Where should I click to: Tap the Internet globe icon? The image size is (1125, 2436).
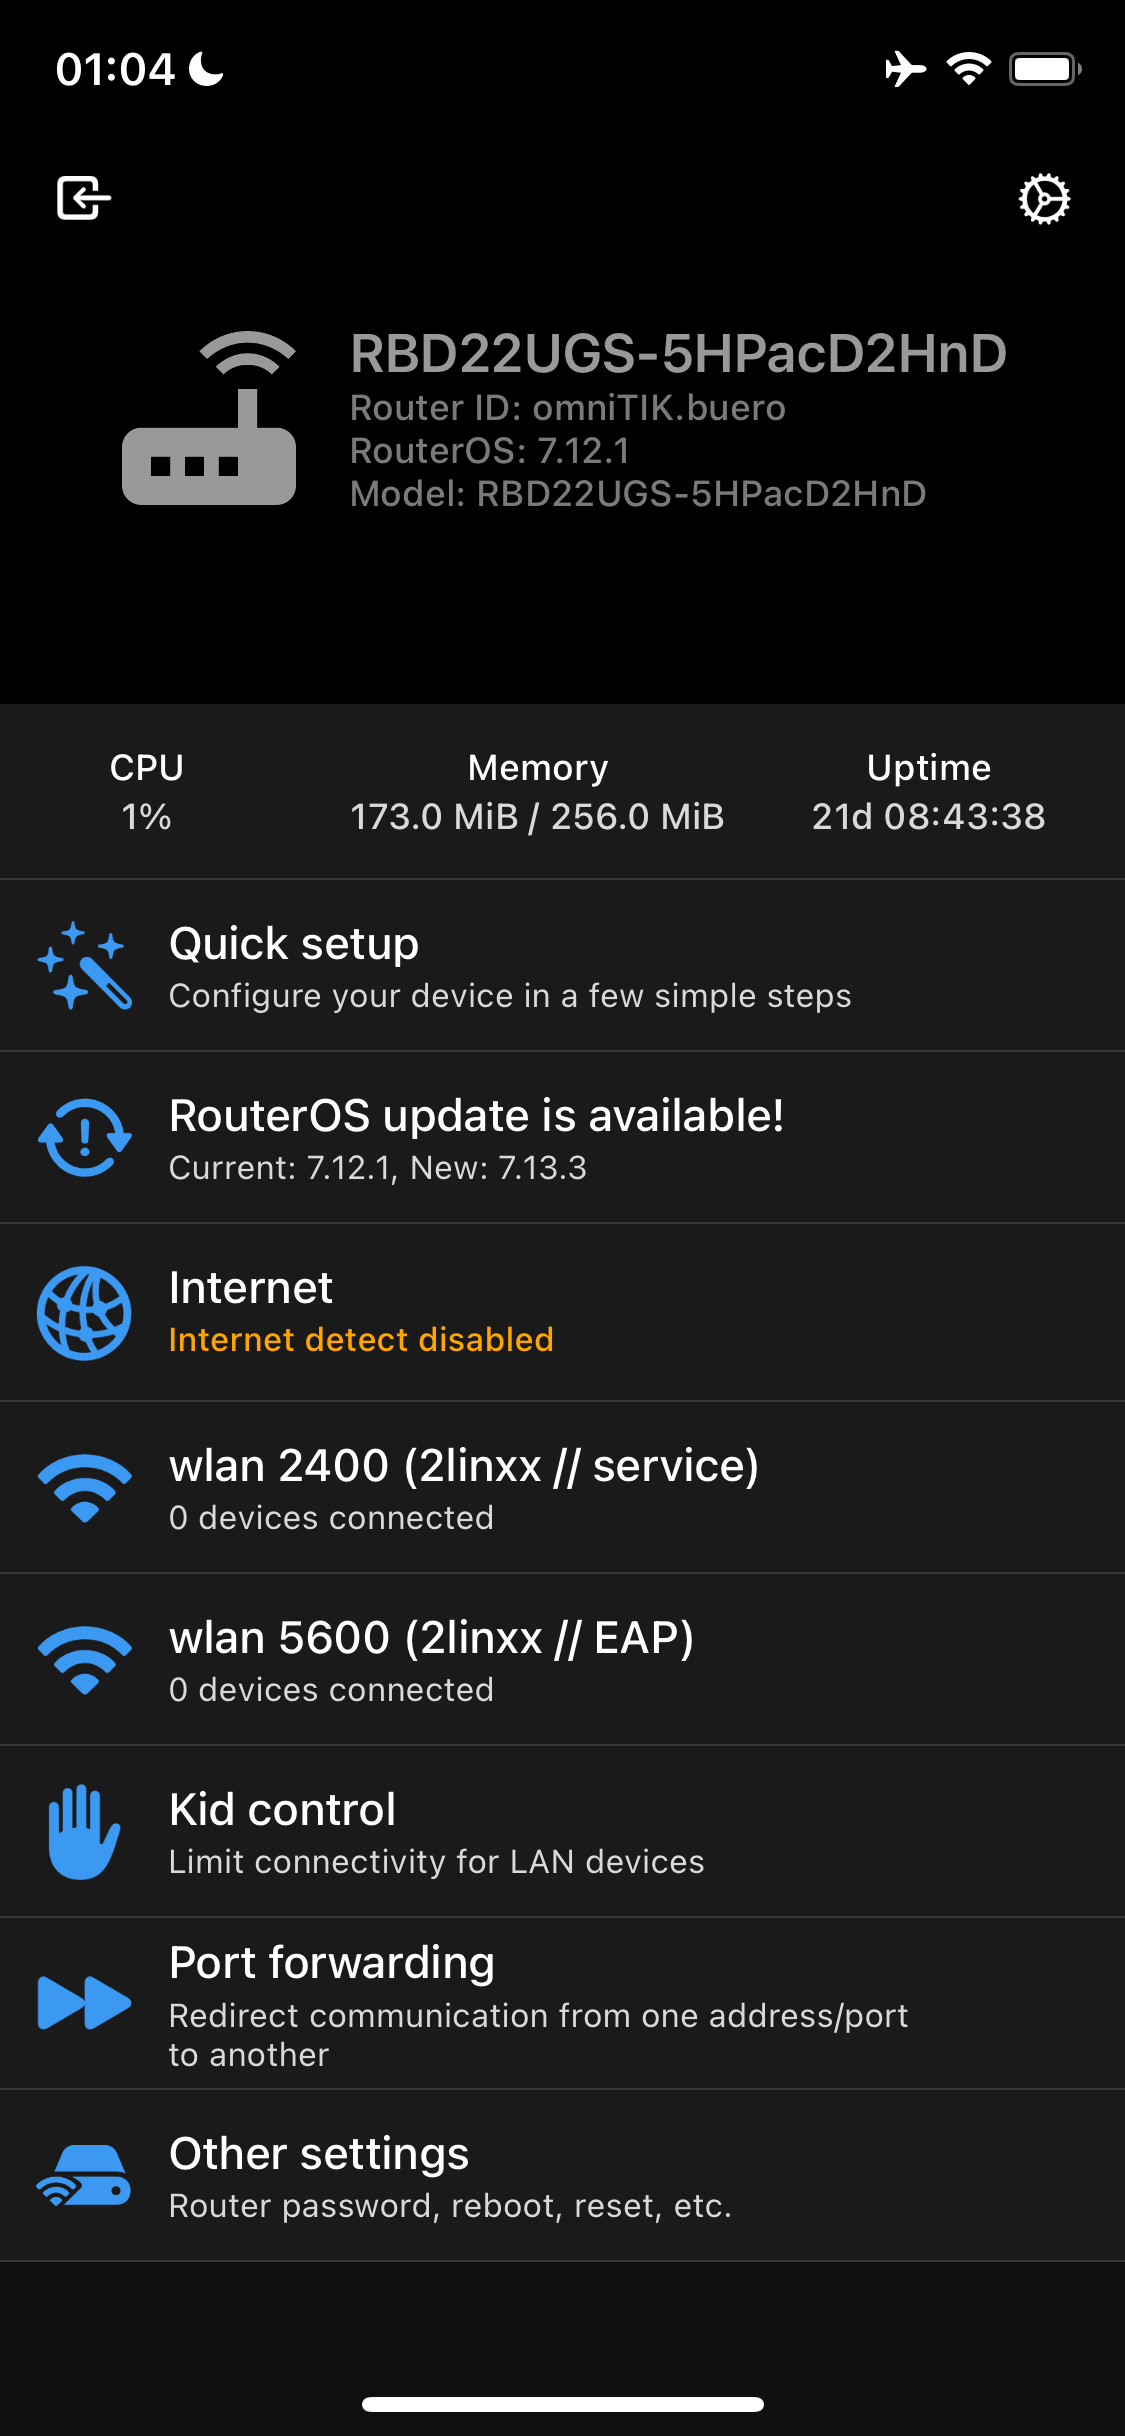(84, 1313)
